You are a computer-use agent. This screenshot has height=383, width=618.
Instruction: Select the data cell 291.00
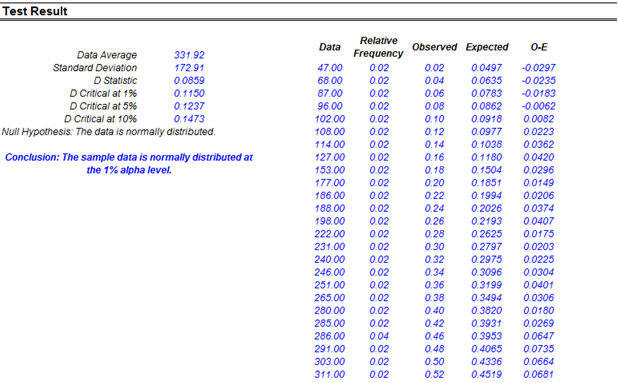(x=330, y=349)
